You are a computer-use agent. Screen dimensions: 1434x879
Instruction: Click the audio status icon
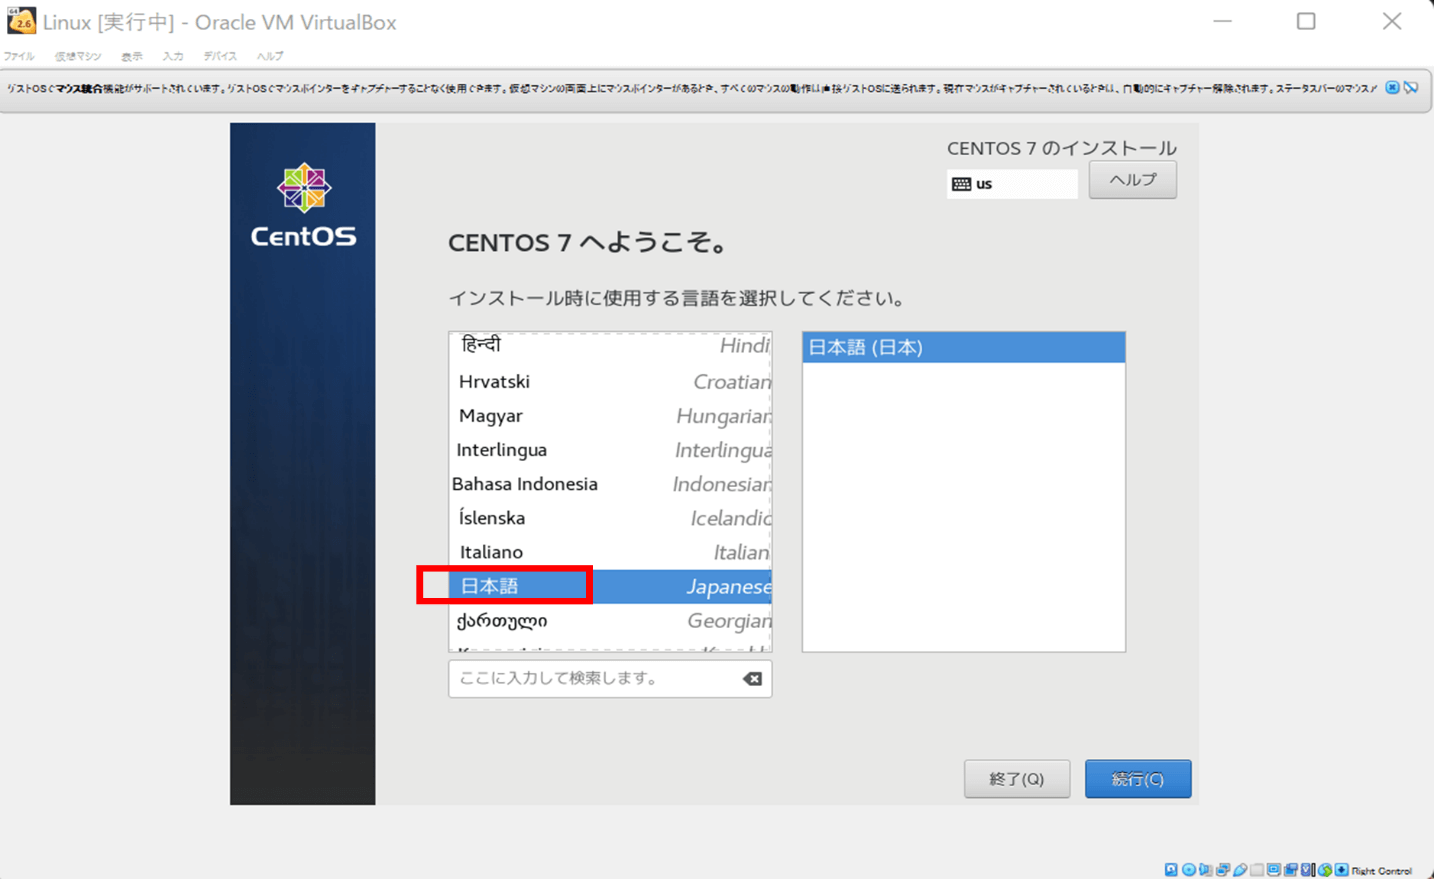(x=1206, y=870)
